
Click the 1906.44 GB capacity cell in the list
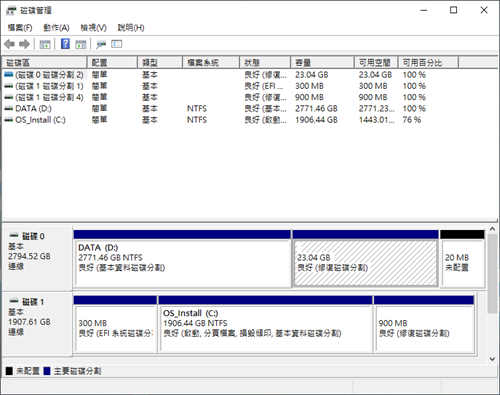316,120
